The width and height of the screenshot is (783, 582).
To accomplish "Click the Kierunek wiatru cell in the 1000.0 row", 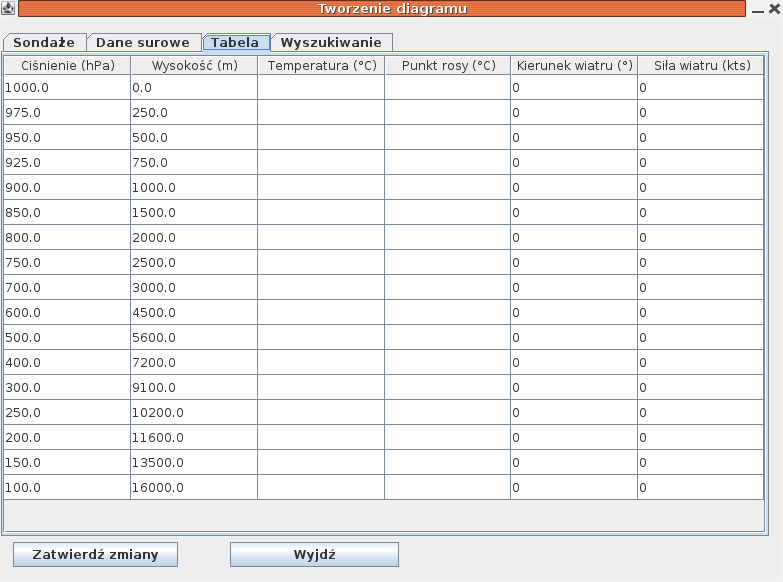I will coord(574,87).
